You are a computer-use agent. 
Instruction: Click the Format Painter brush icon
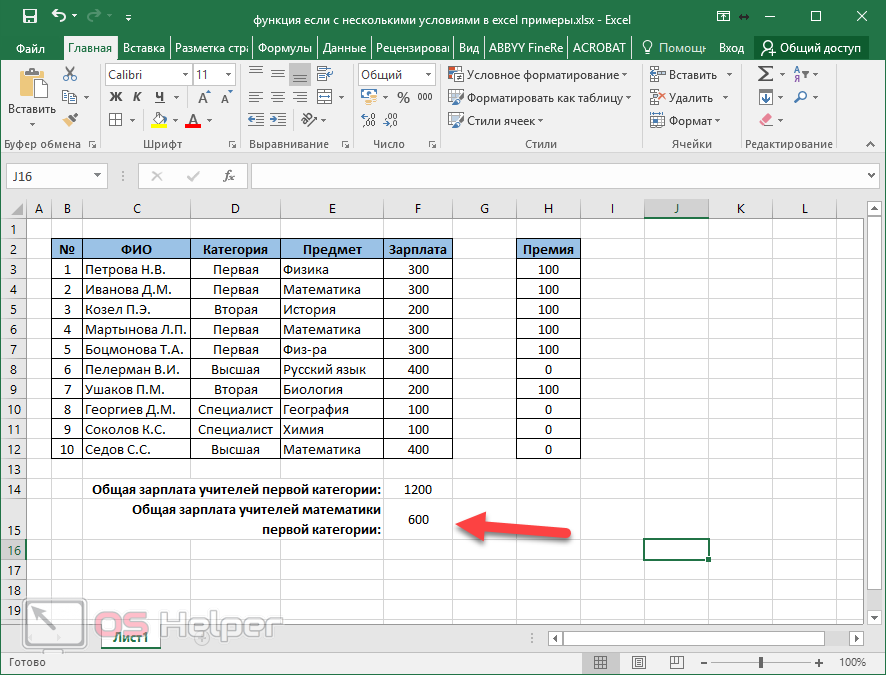70,120
